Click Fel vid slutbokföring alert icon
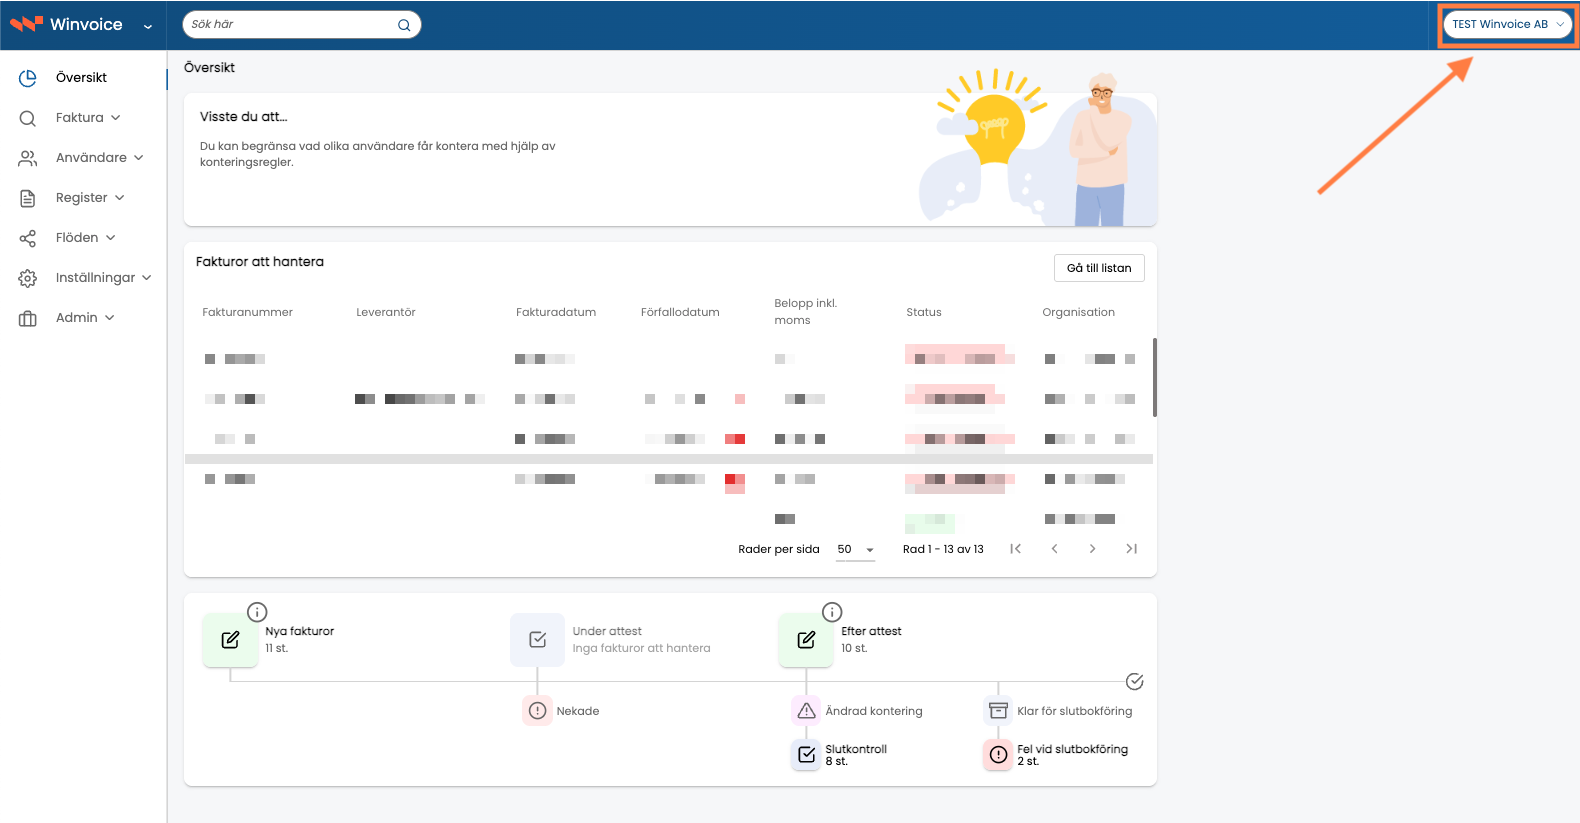This screenshot has width=1580, height=823. [998, 755]
